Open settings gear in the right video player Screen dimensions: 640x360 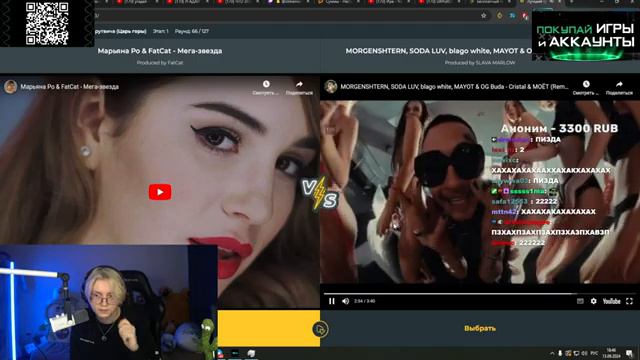(593, 301)
